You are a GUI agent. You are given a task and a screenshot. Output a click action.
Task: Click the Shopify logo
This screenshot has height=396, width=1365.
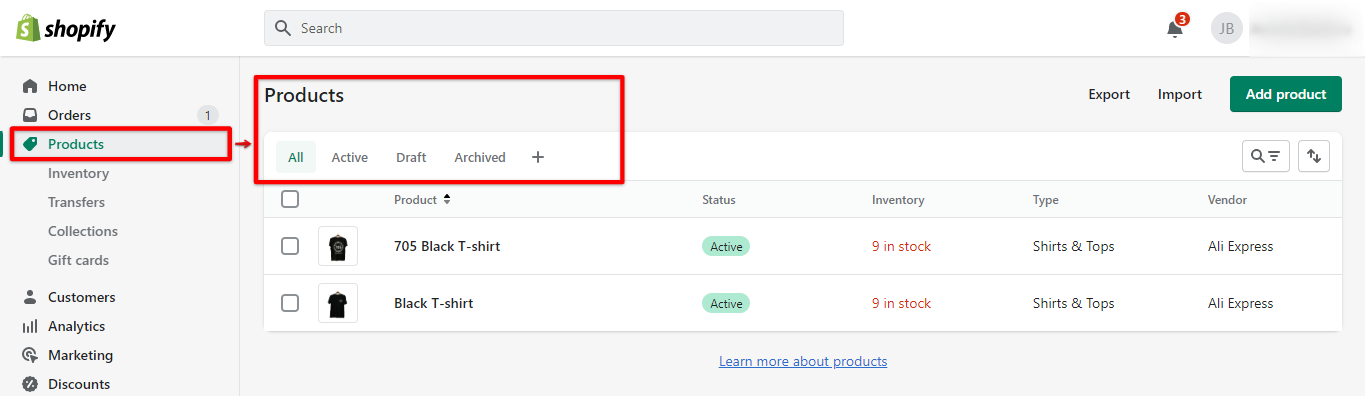click(66, 28)
